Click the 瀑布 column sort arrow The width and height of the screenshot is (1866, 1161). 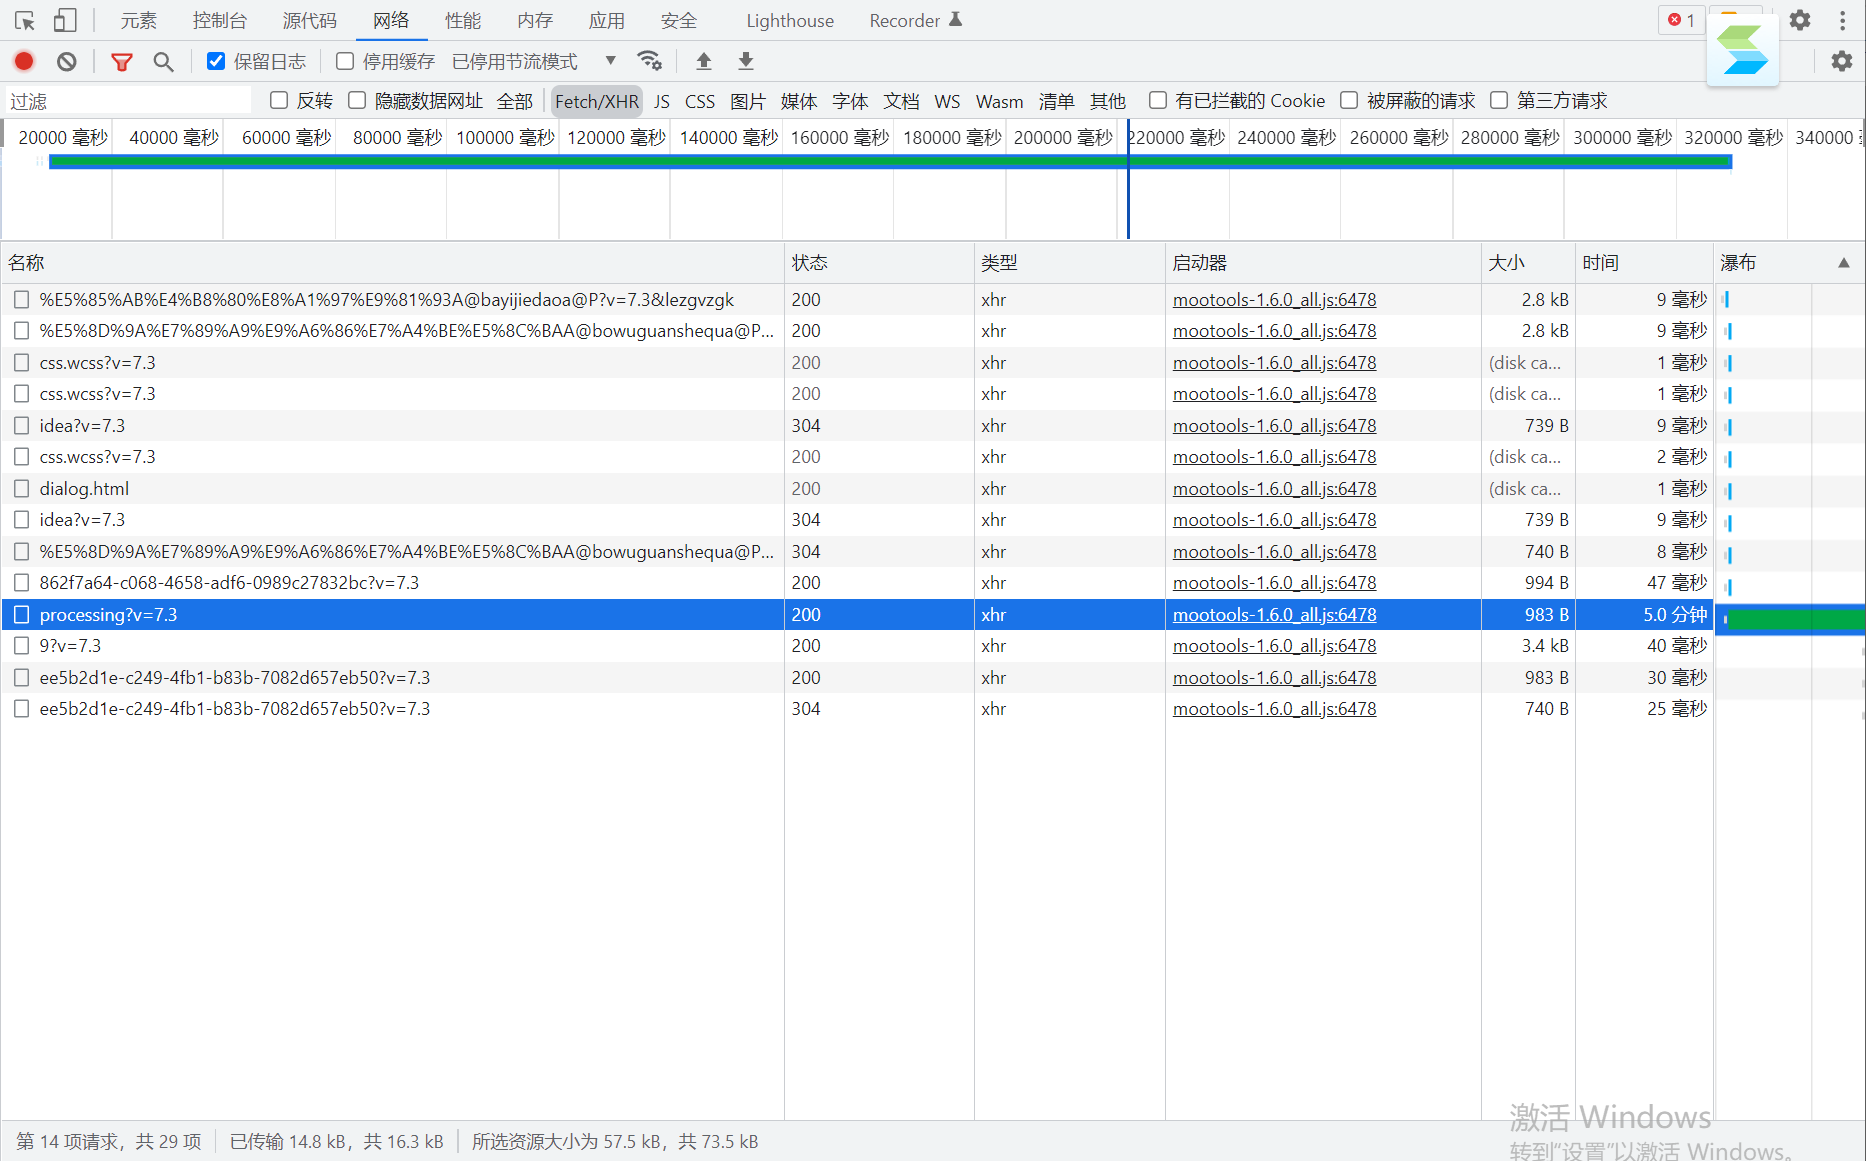1843,263
